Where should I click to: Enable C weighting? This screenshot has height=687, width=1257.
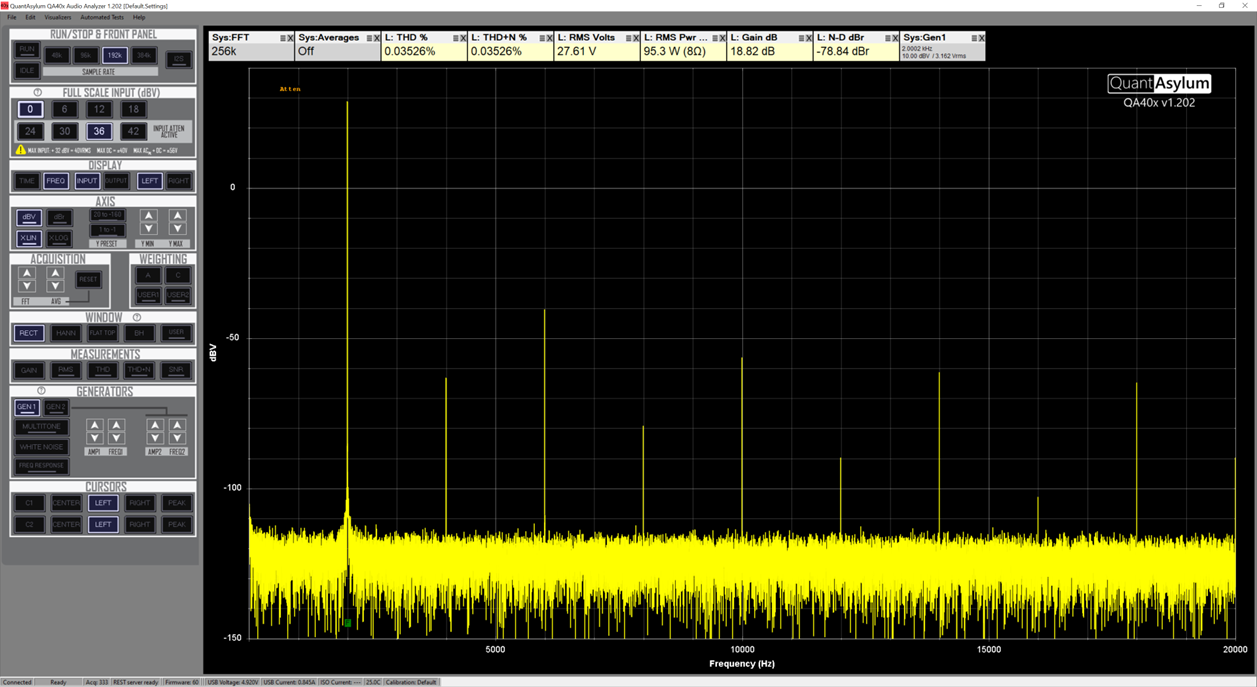(178, 275)
